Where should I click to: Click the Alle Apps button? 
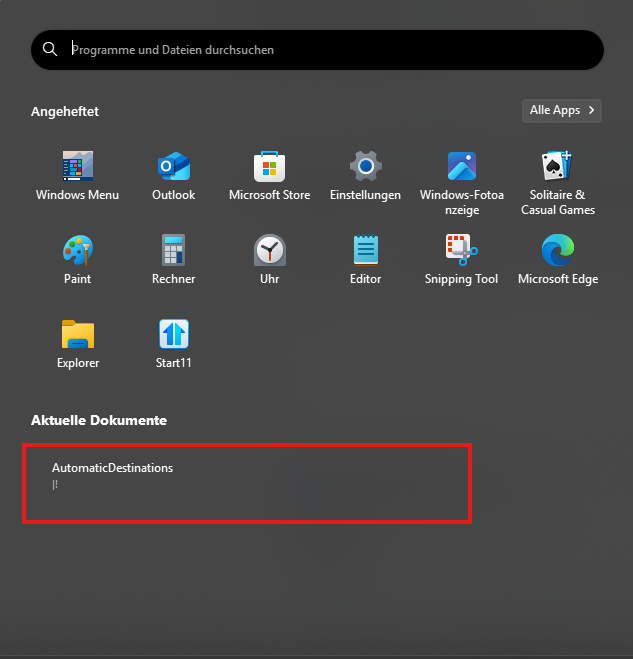555,110
